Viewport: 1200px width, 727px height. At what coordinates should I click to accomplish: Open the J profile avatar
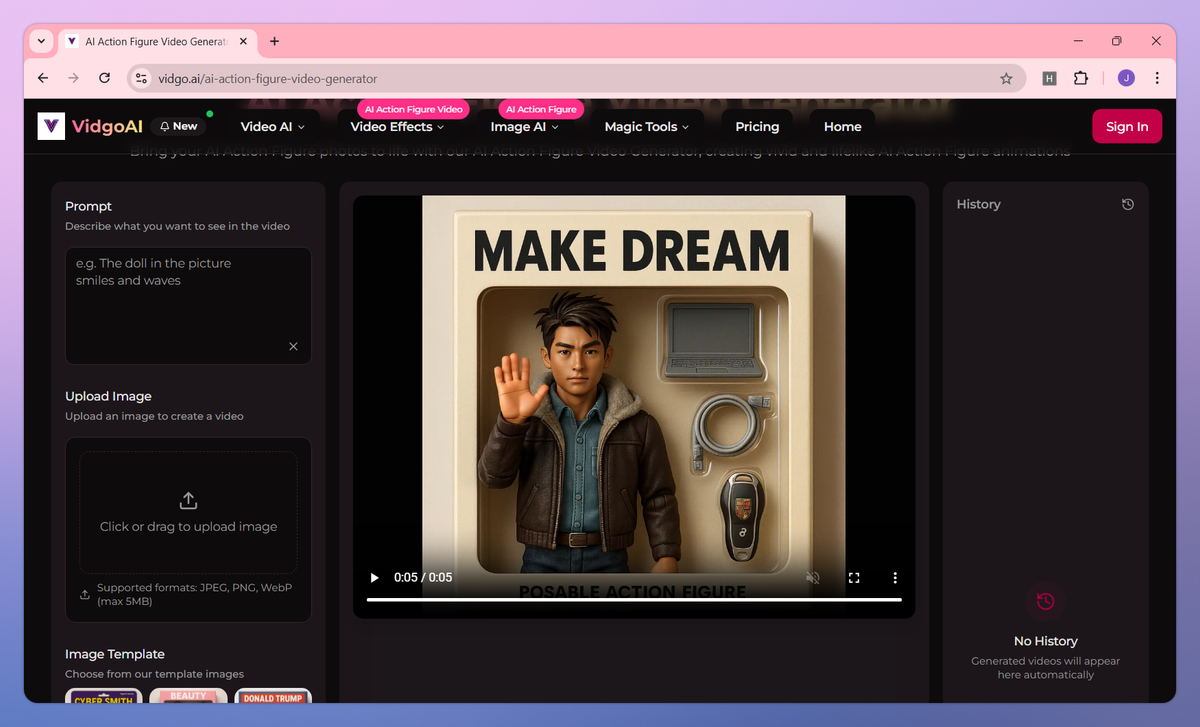pos(1126,78)
